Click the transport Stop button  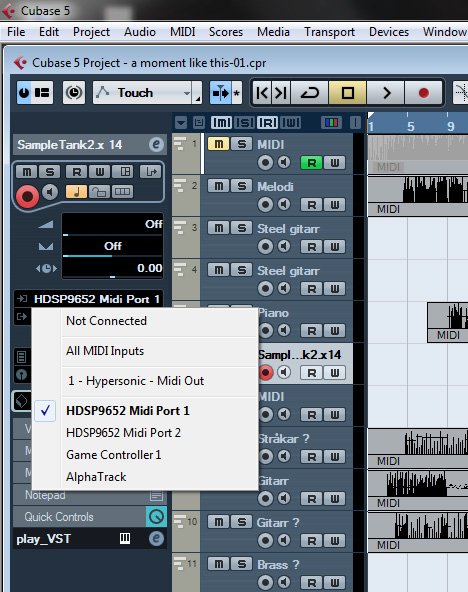tap(348, 92)
